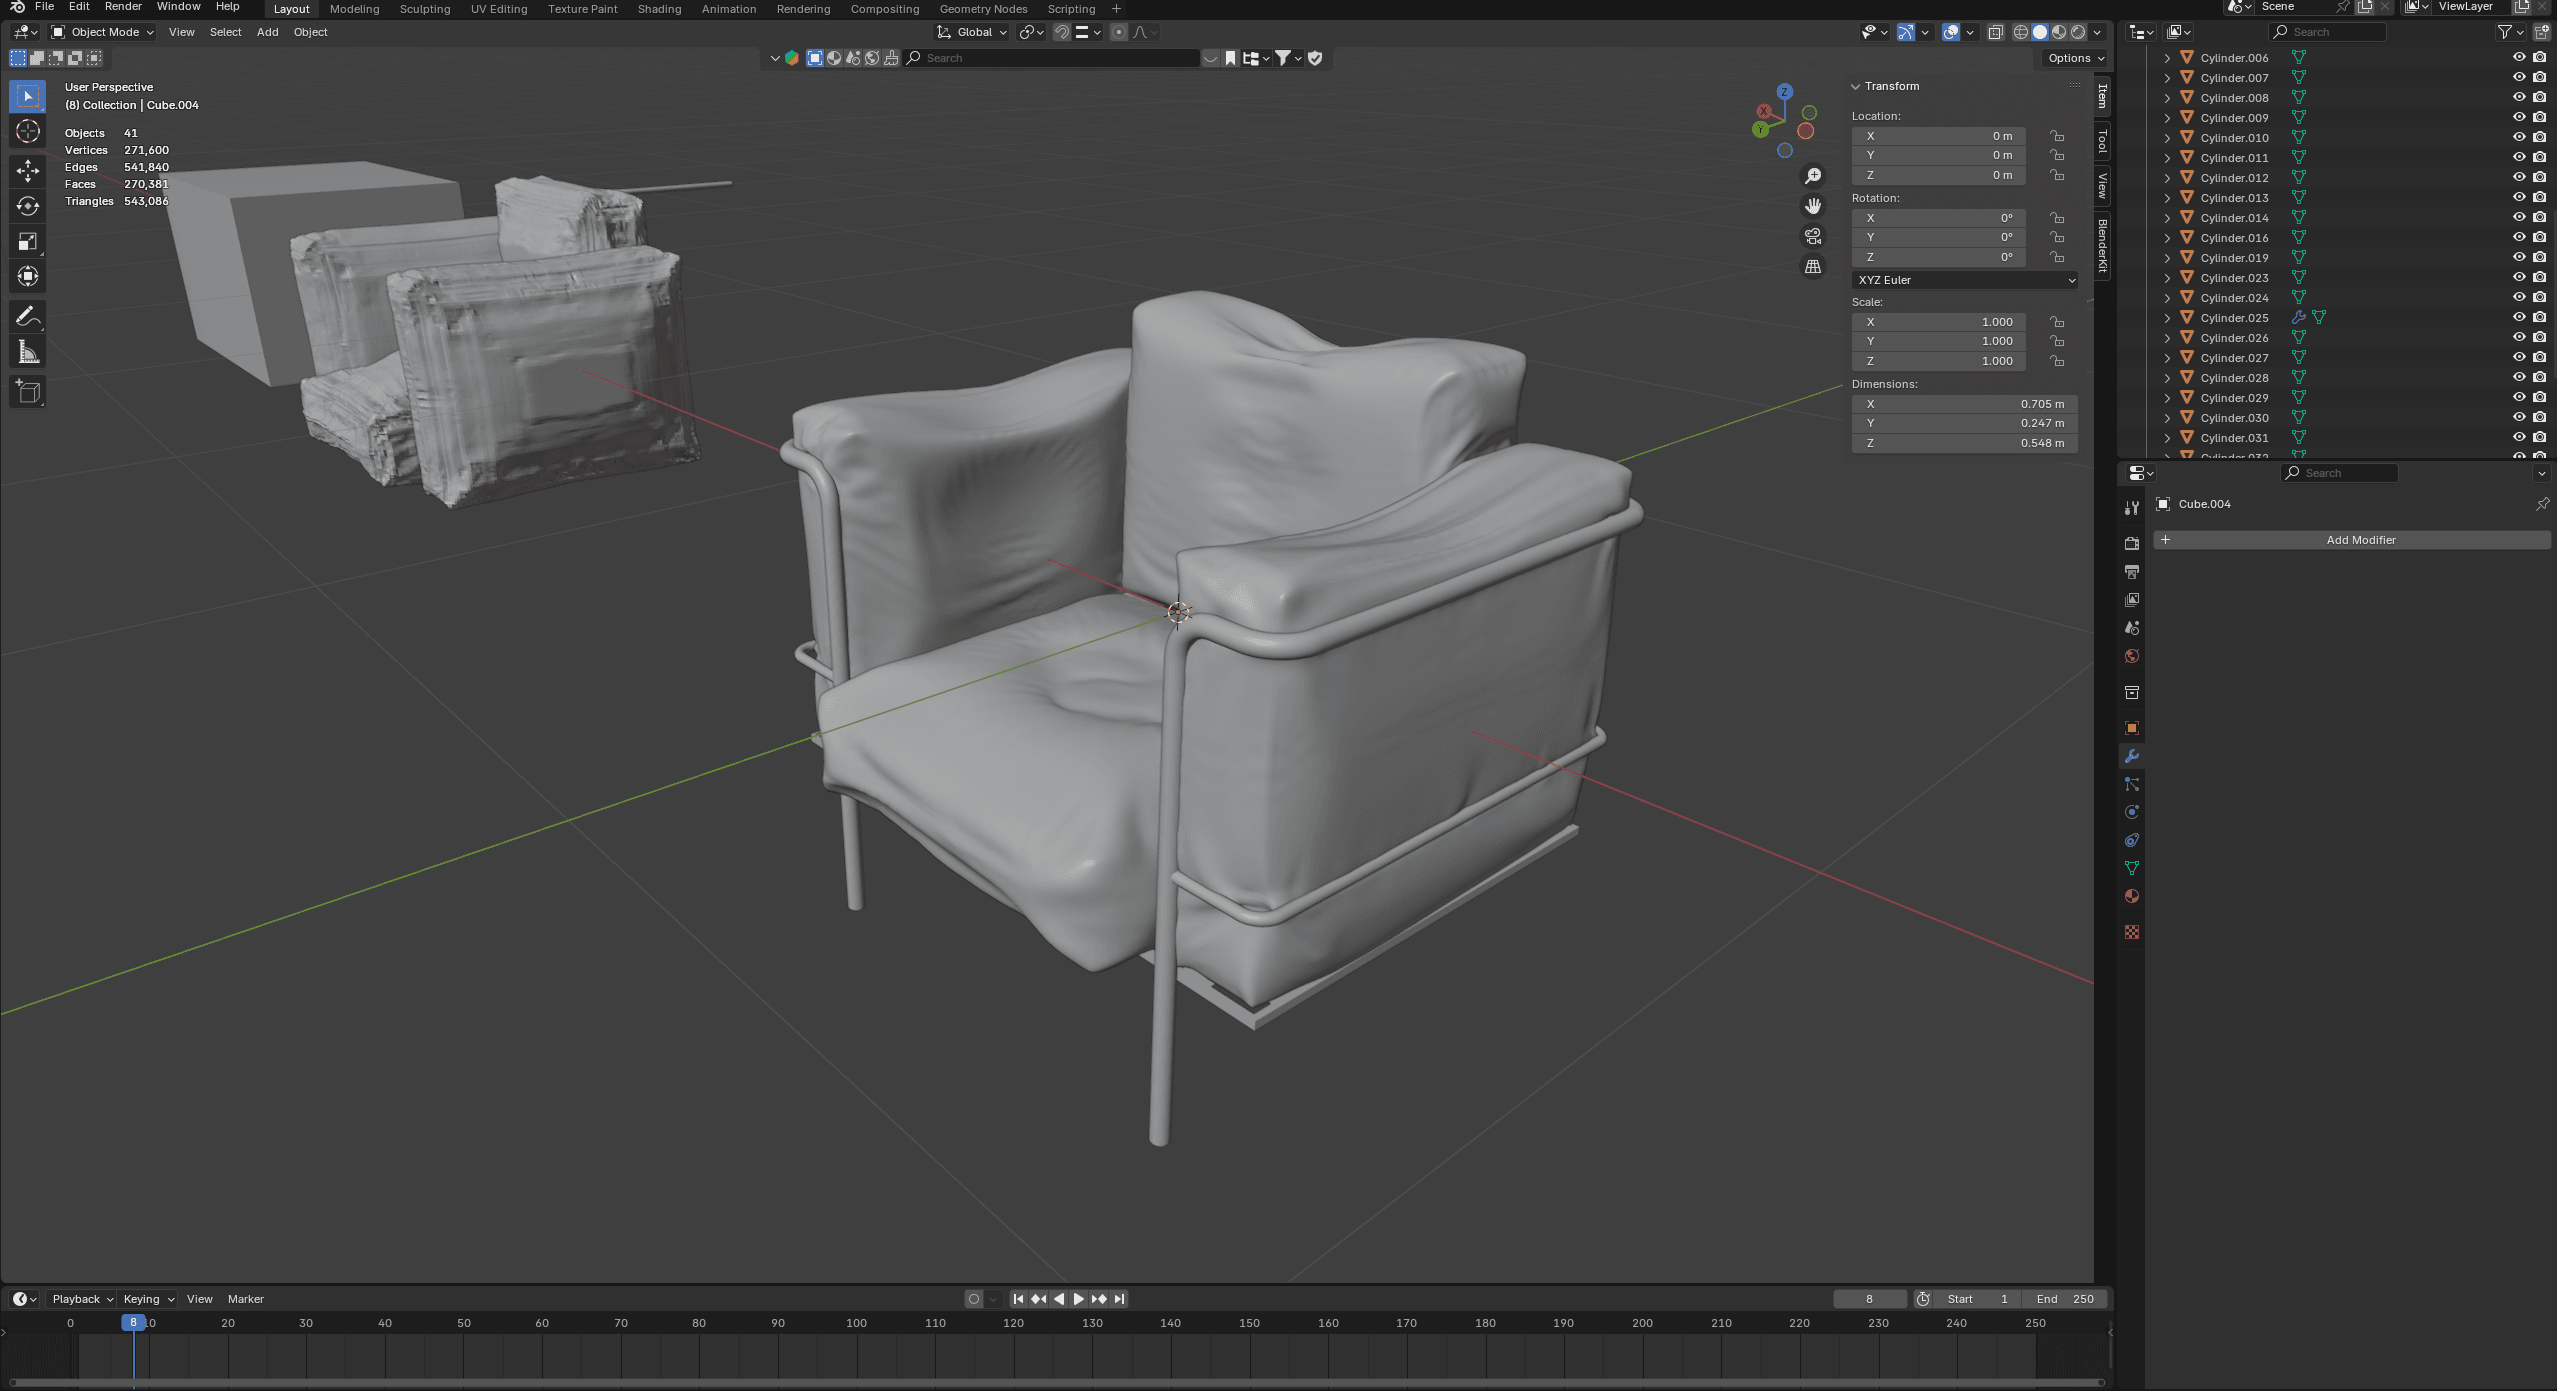Select the Move tool in toolbar
This screenshot has width=2557, height=1391.
28,170
